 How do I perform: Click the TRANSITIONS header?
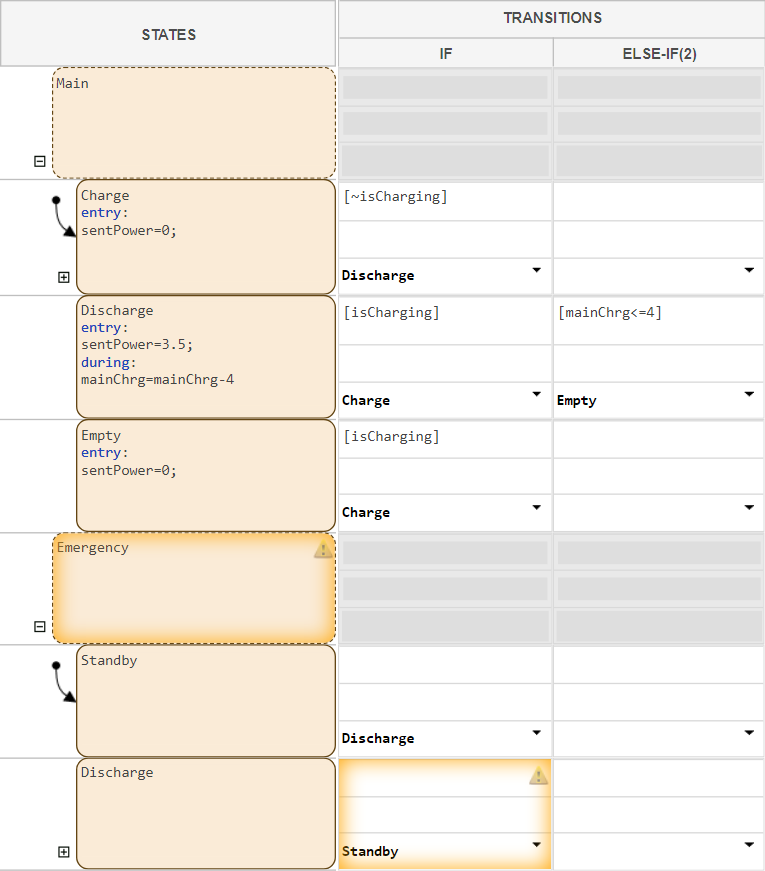(x=552, y=18)
